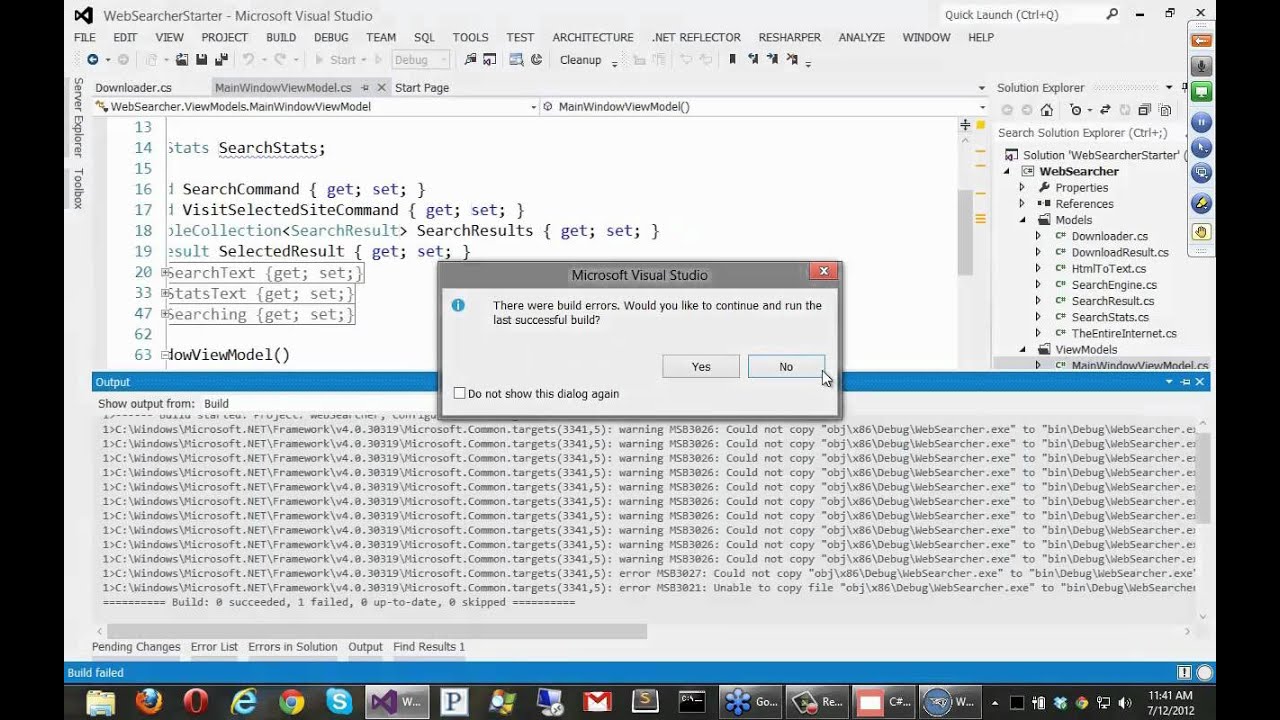Click the highlighter tool on recorder sidebar
This screenshot has height=720, width=1280.
pyautogui.click(x=1201, y=203)
